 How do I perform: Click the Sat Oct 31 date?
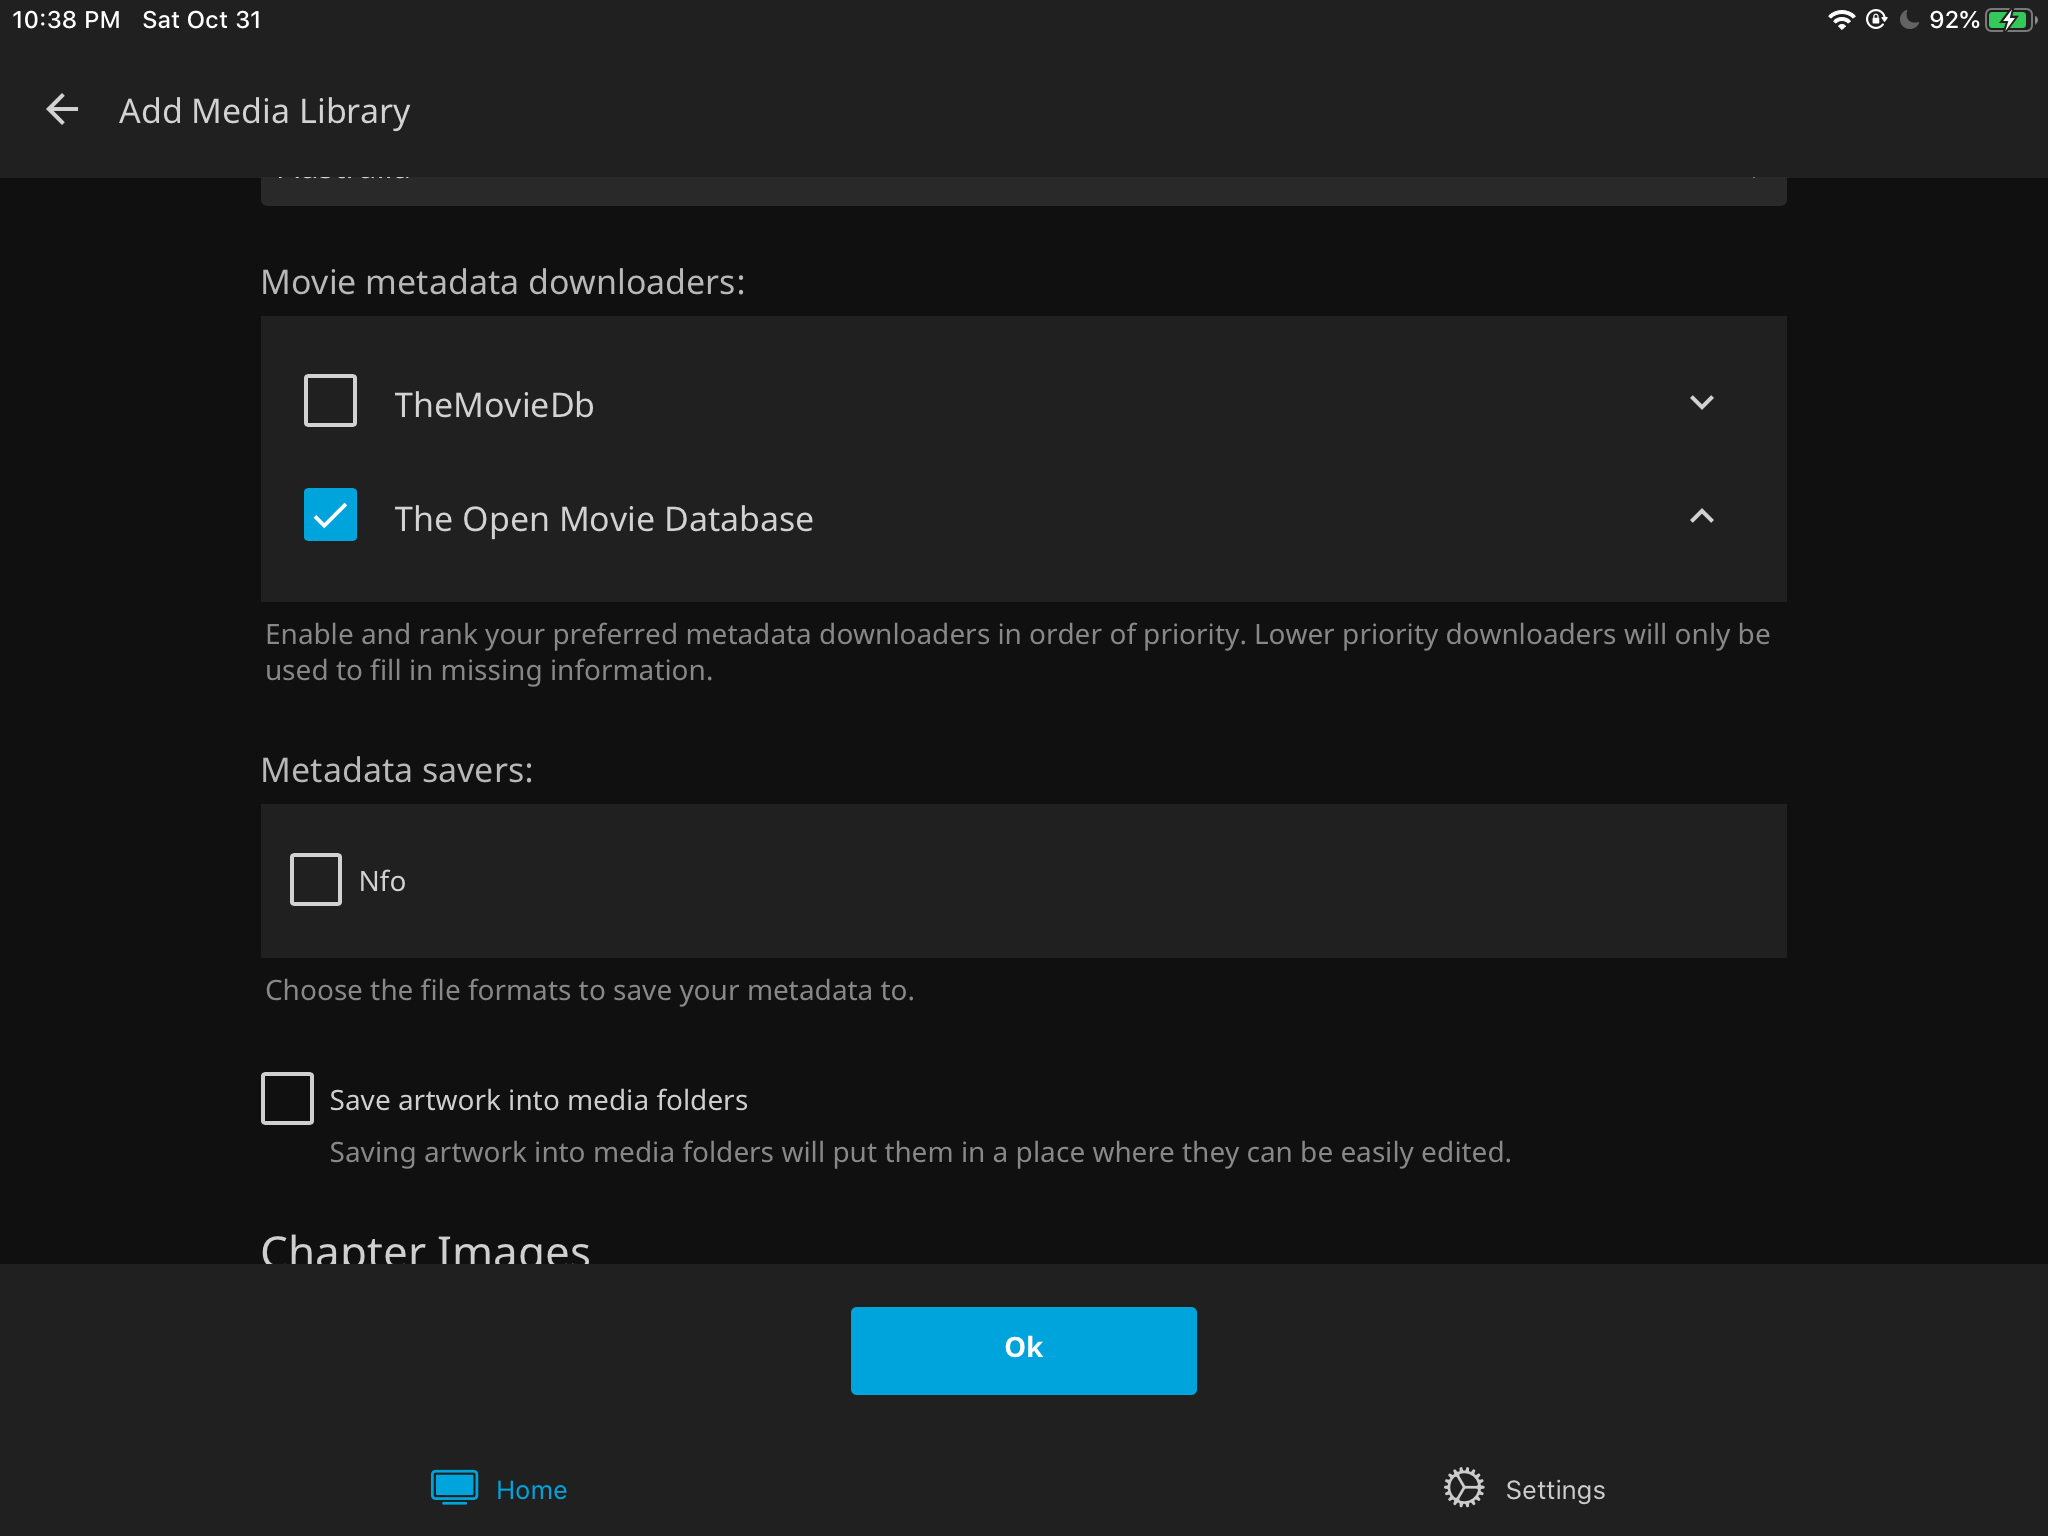[202, 20]
